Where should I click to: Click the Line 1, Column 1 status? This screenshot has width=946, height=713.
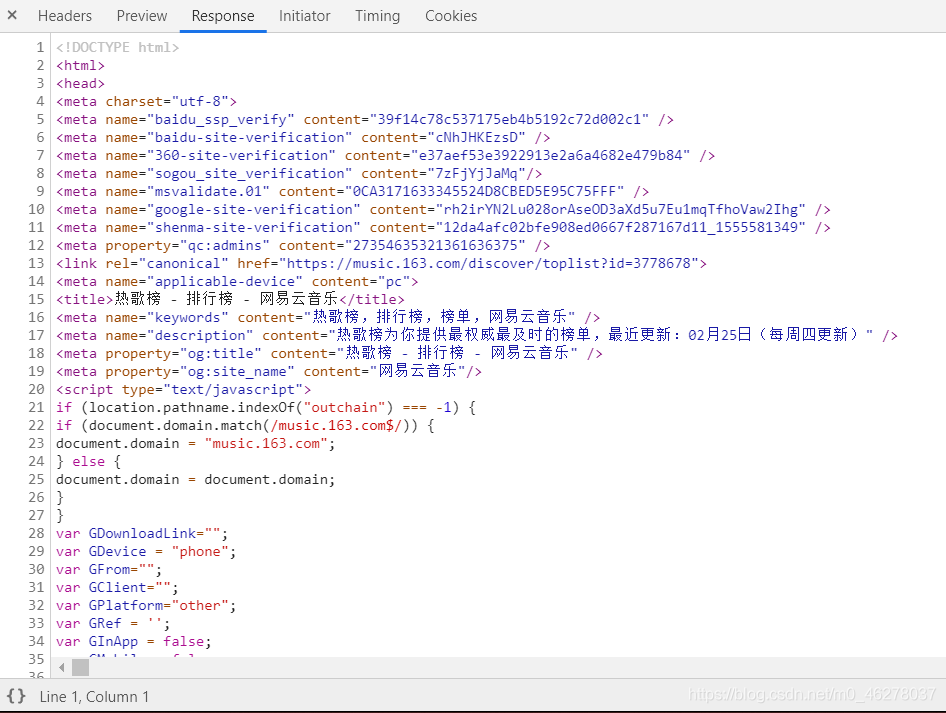(94, 697)
